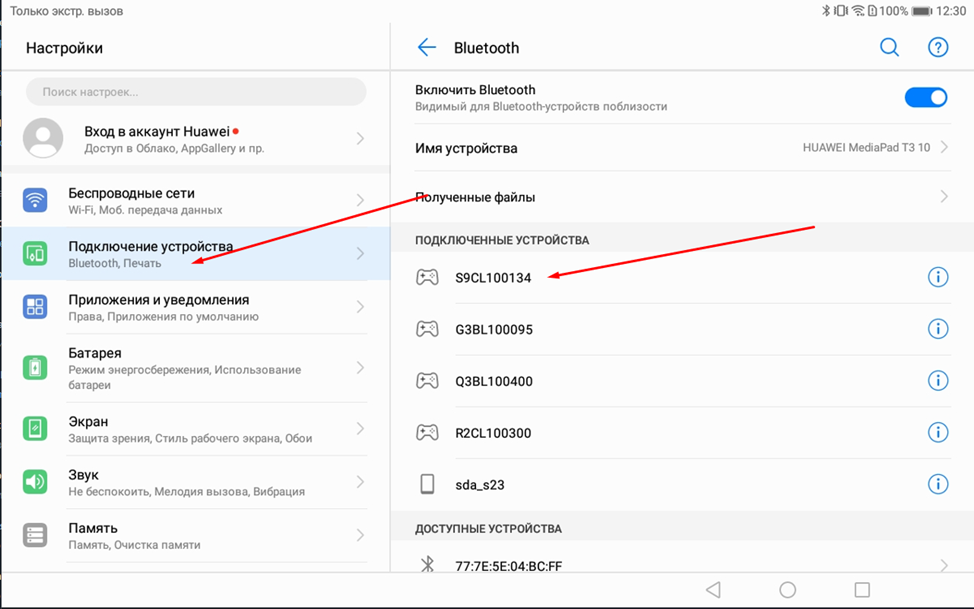Open info for device sda_s23
This screenshot has height=609, width=974.
point(938,484)
